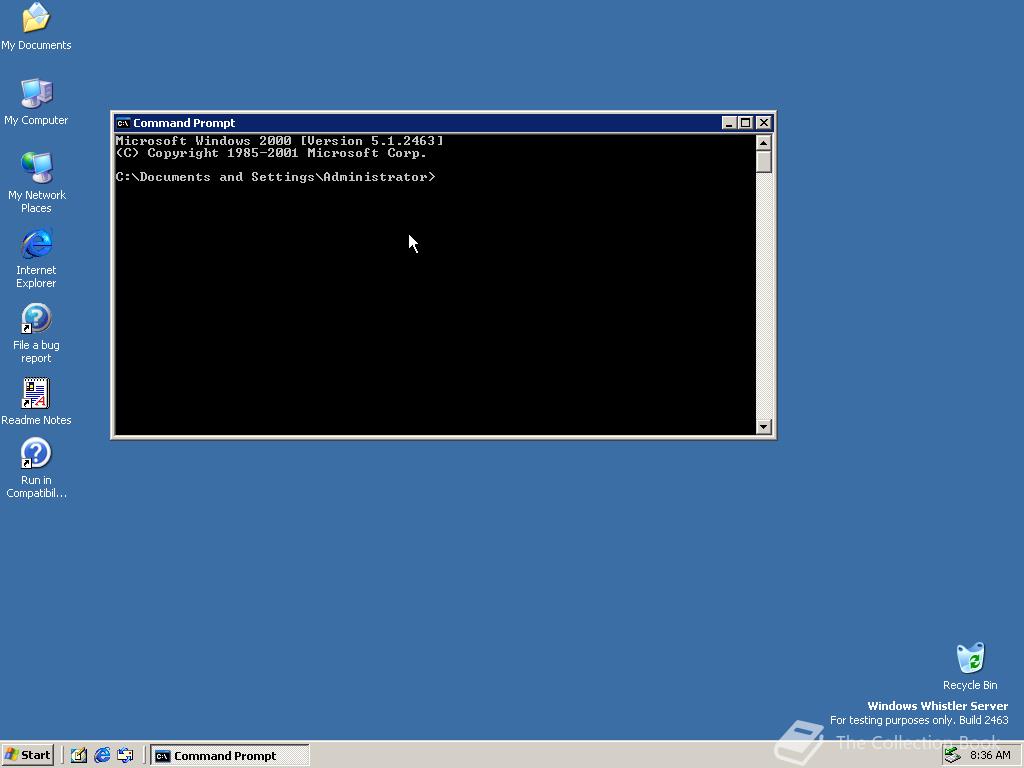Click the network status tray icon
Viewport: 1024px width, 768px height.
click(x=953, y=756)
